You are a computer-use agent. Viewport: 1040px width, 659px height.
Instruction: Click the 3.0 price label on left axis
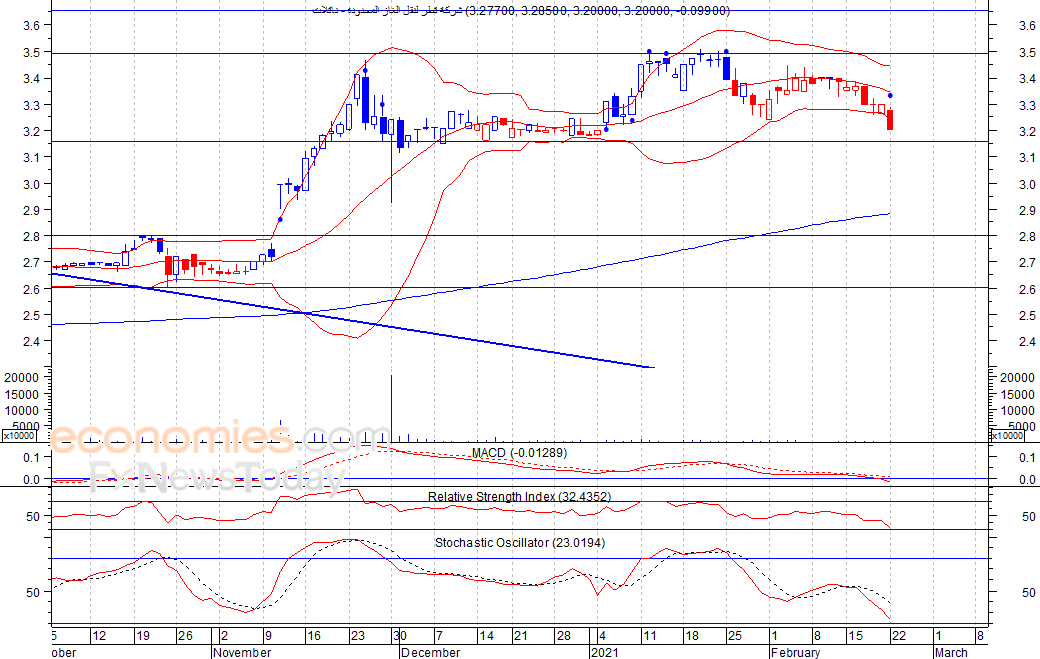pos(32,184)
